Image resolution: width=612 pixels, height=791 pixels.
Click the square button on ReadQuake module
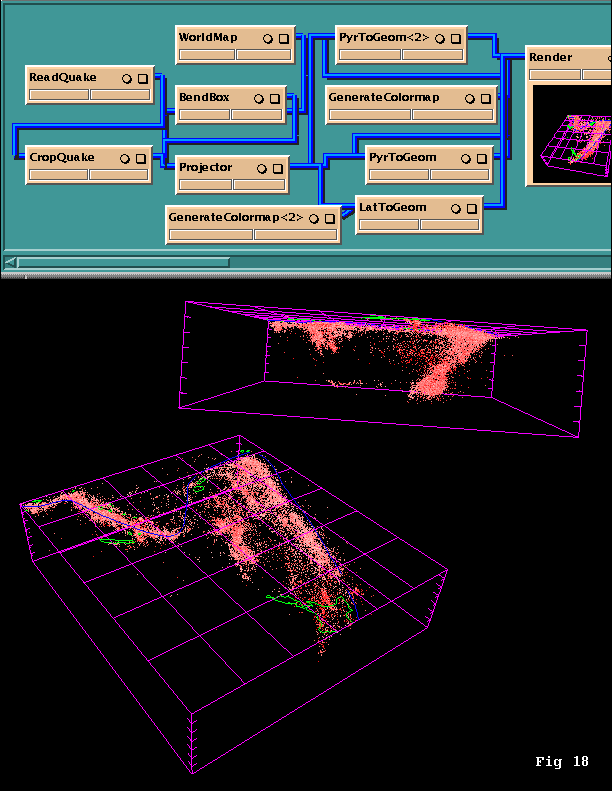143,78
